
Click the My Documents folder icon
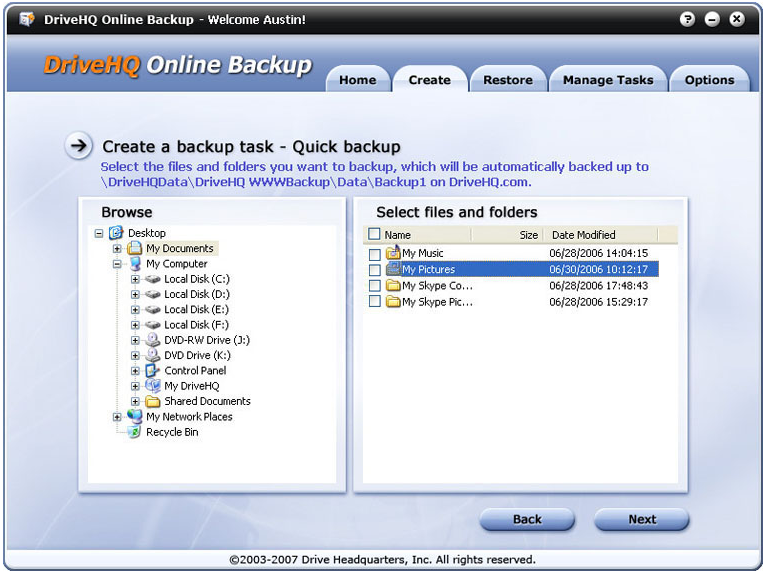tap(134, 248)
